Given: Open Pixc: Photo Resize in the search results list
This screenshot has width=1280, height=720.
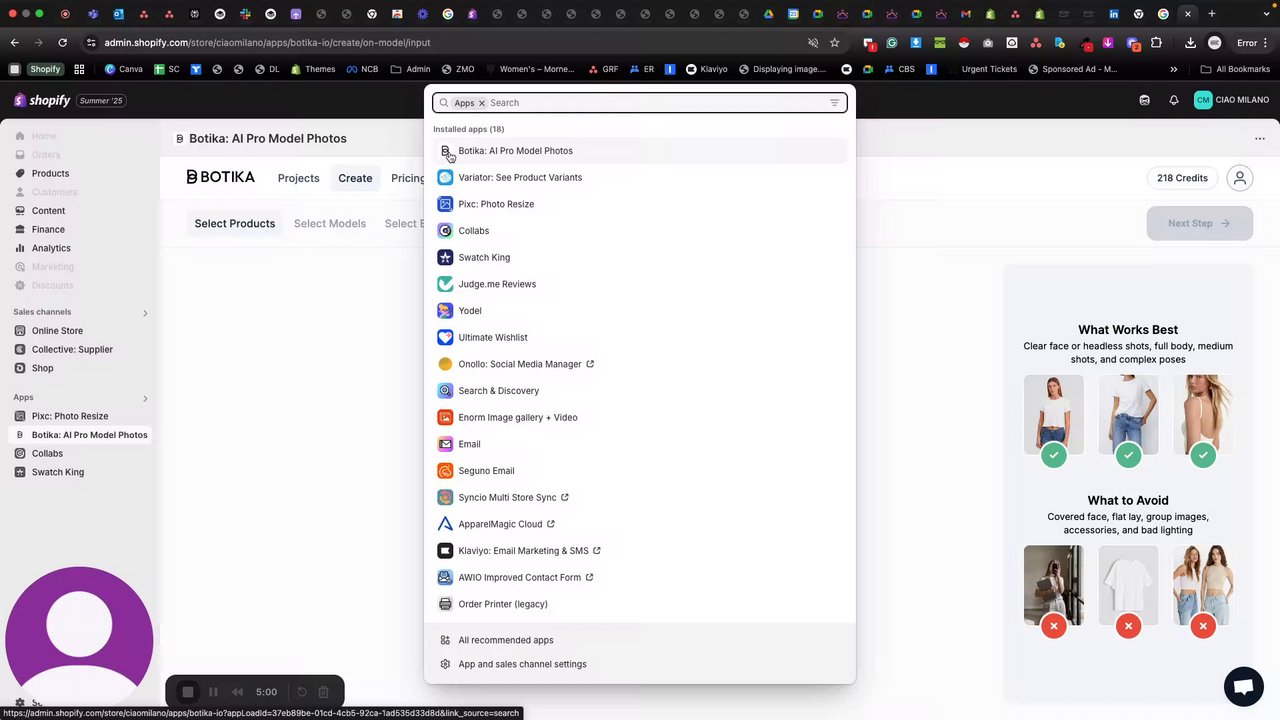Looking at the screenshot, I should tap(640, 204).
